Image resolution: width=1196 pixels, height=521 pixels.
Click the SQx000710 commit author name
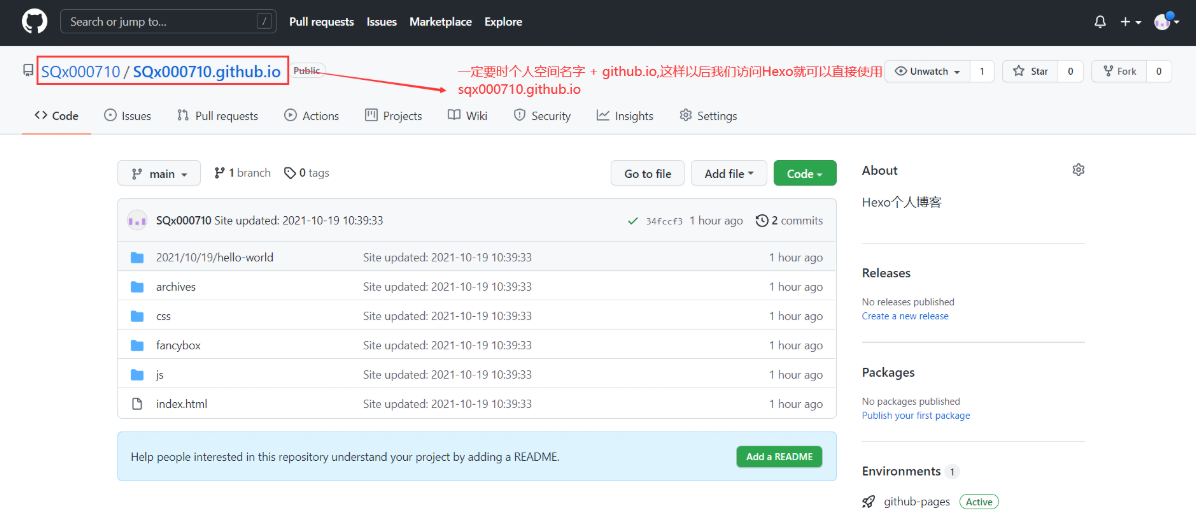click(183, 220)
